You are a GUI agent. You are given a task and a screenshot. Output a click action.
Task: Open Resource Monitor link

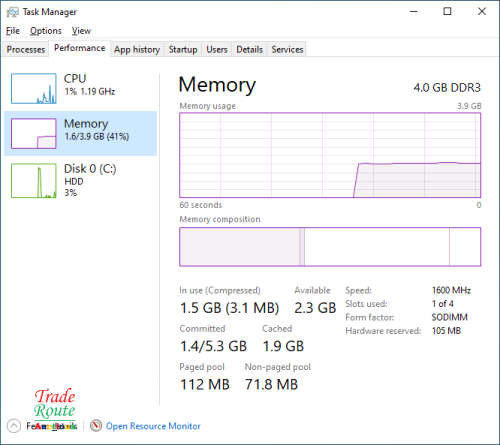[153, 426]
